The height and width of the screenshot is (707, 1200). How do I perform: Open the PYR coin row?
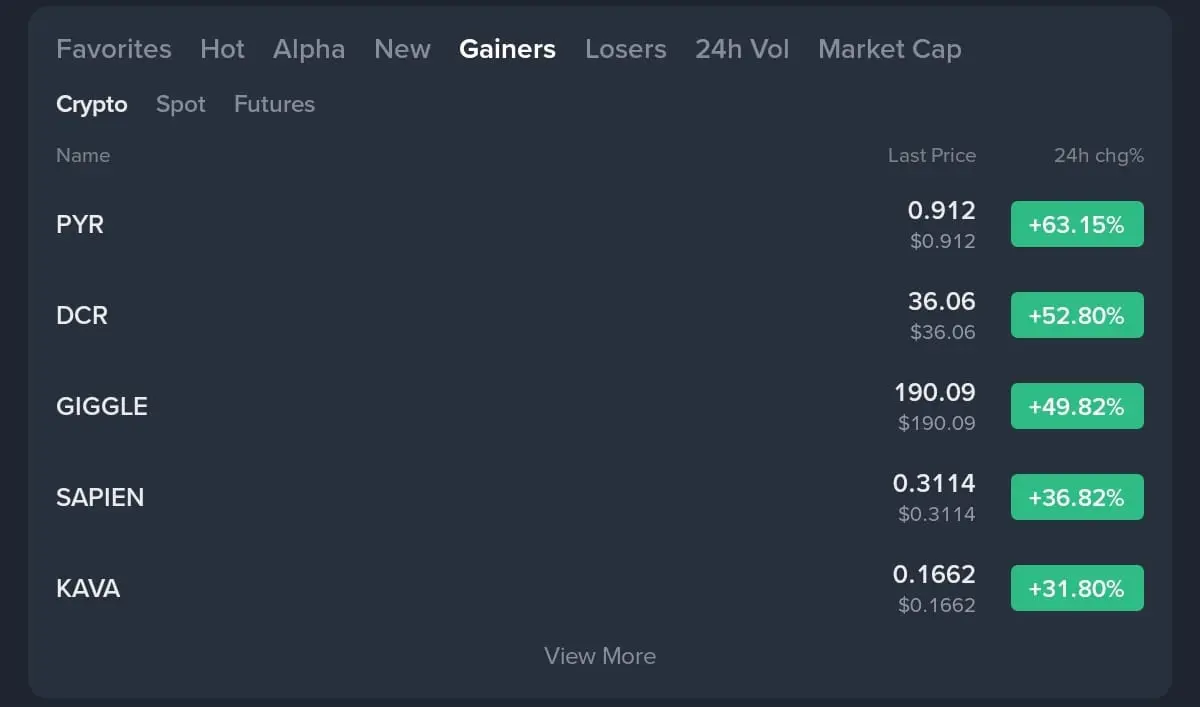80,224
